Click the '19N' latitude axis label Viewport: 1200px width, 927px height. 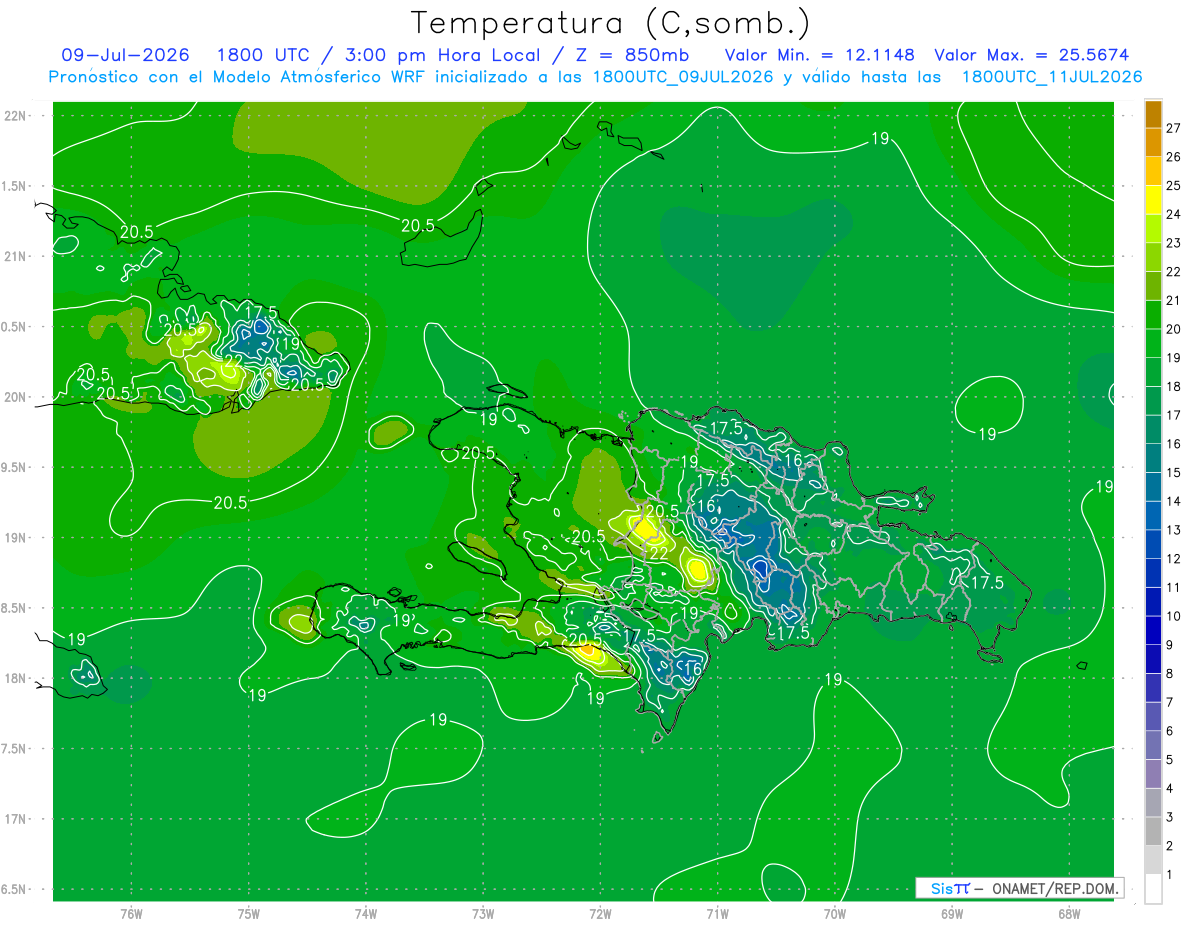pyautogui.click(x=15, y=538)
